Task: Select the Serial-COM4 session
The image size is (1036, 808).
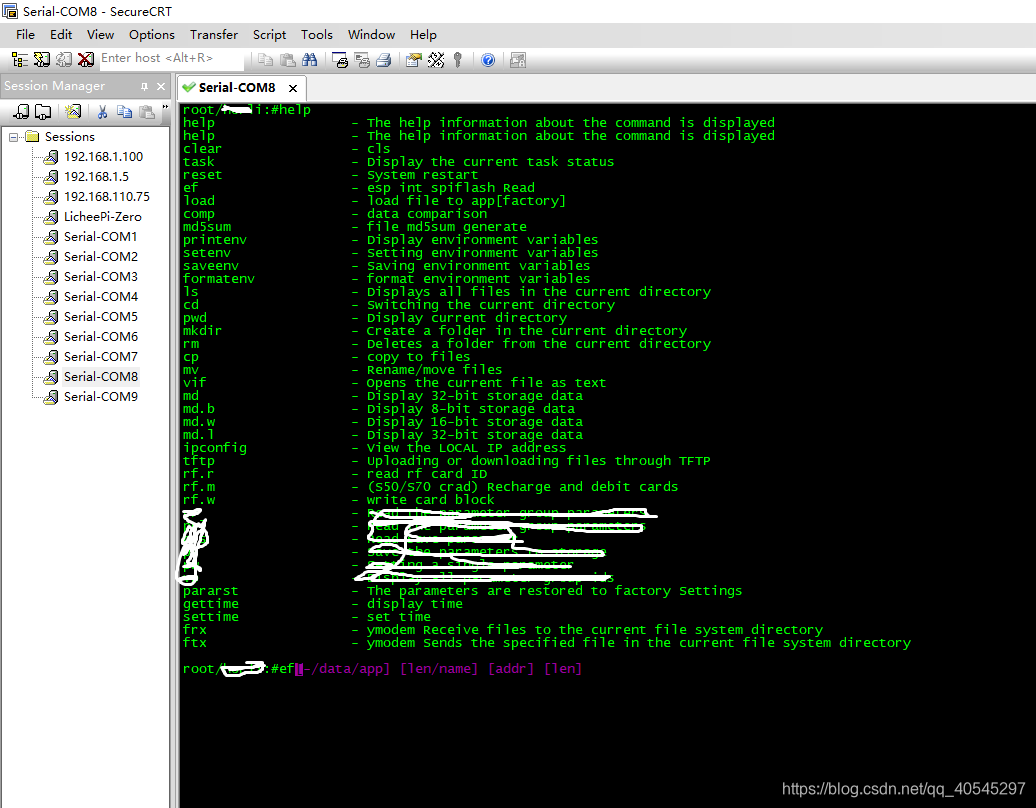Action: pyautogui.click(x=100, y=297)
